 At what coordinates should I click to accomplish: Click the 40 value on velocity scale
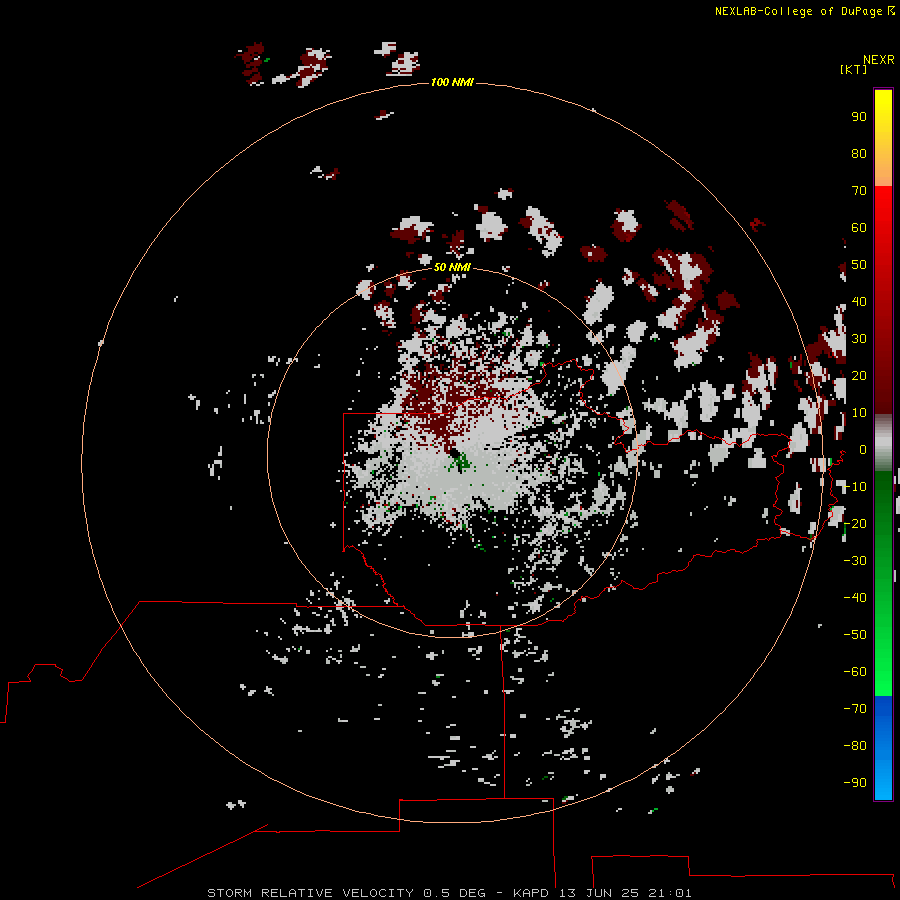[859, 301]
